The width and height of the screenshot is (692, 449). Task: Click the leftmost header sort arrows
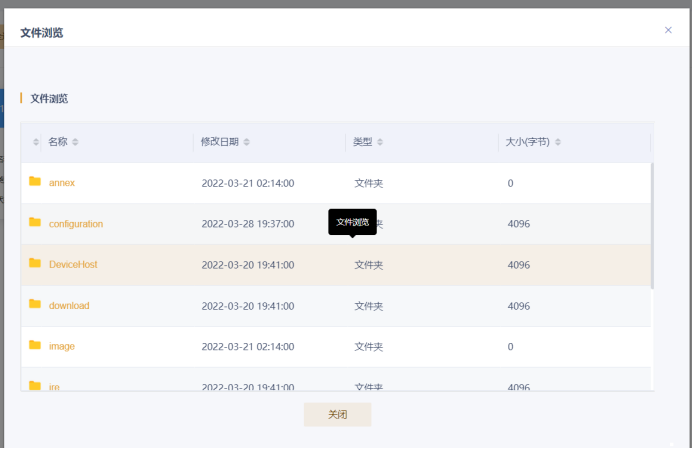(x=37, y=142)
